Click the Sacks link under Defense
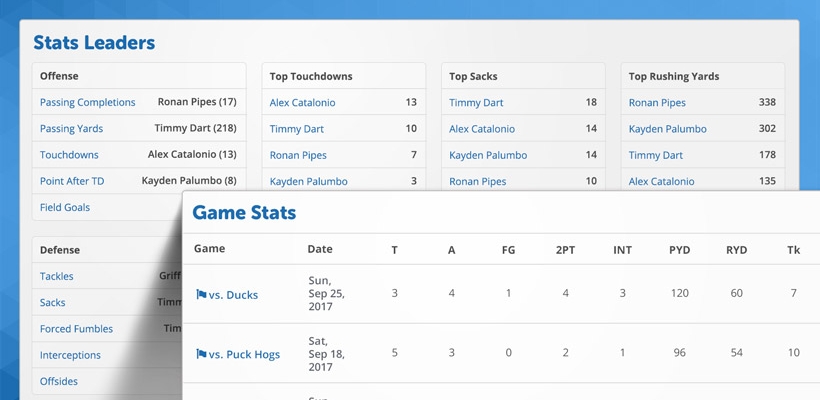 pos(52,302)
